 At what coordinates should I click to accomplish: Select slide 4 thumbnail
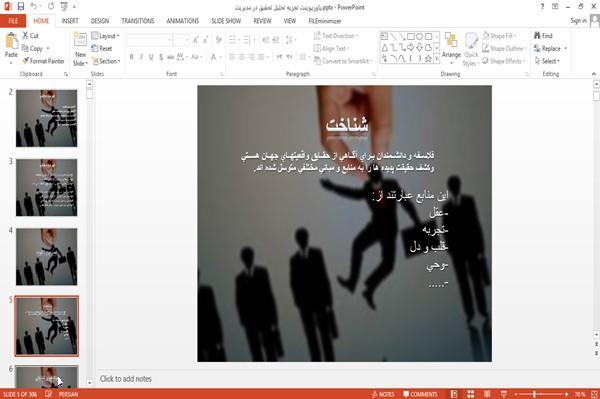pyautogui.click(x=47, y=257)
